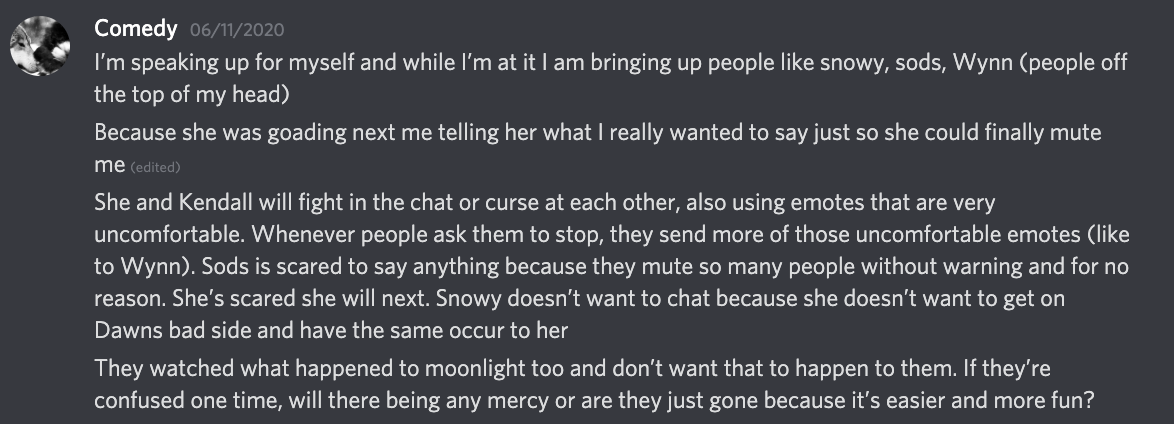Screen dimensions: 1174x424
Task: Select message starting "They watched what happened"
Action: 594,384
